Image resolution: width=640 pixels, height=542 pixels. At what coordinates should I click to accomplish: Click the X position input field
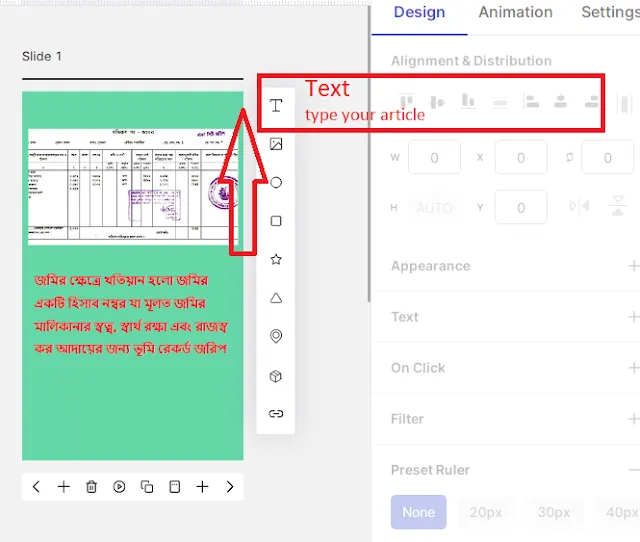(x=520, y=158)
